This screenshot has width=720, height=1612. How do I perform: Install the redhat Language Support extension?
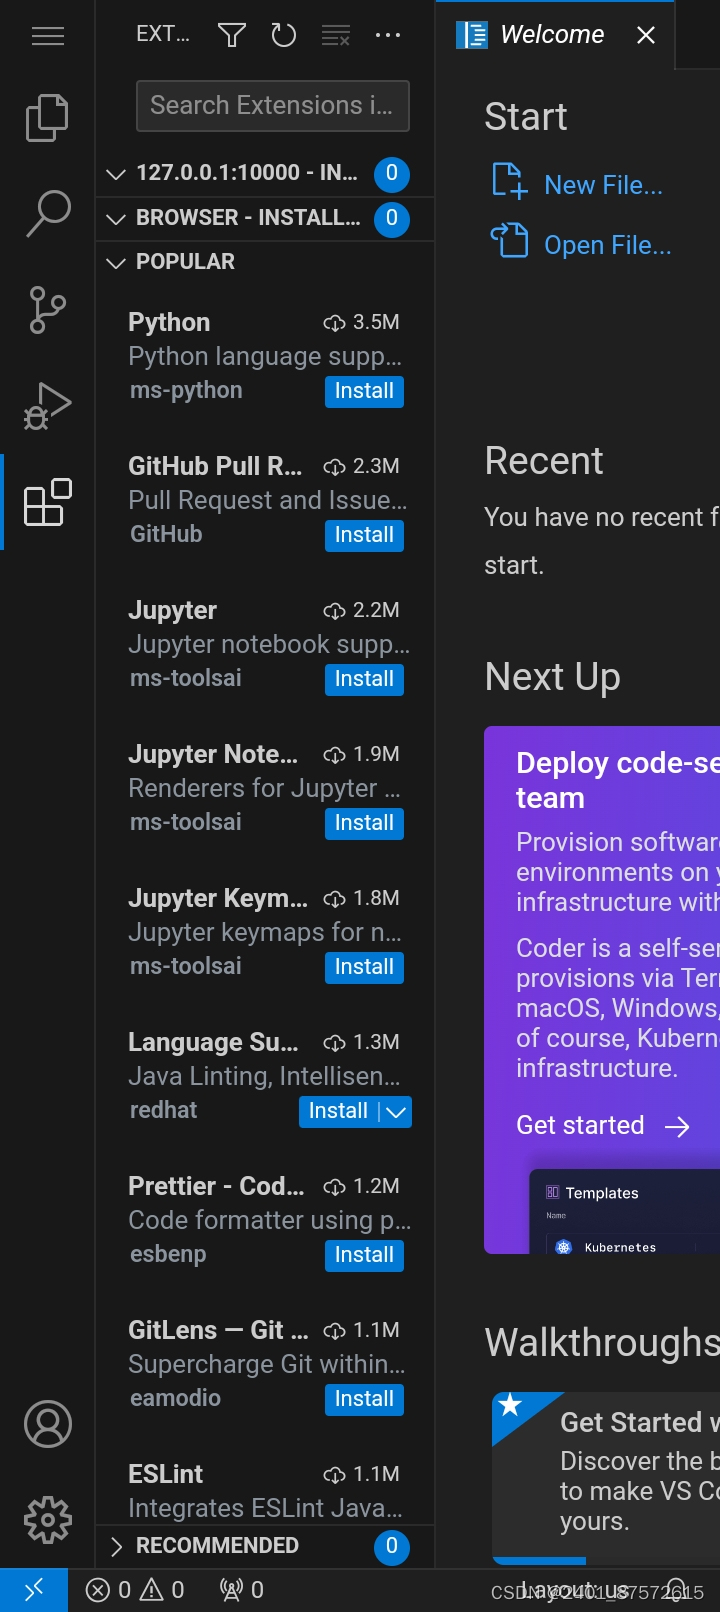(339, 1112)
